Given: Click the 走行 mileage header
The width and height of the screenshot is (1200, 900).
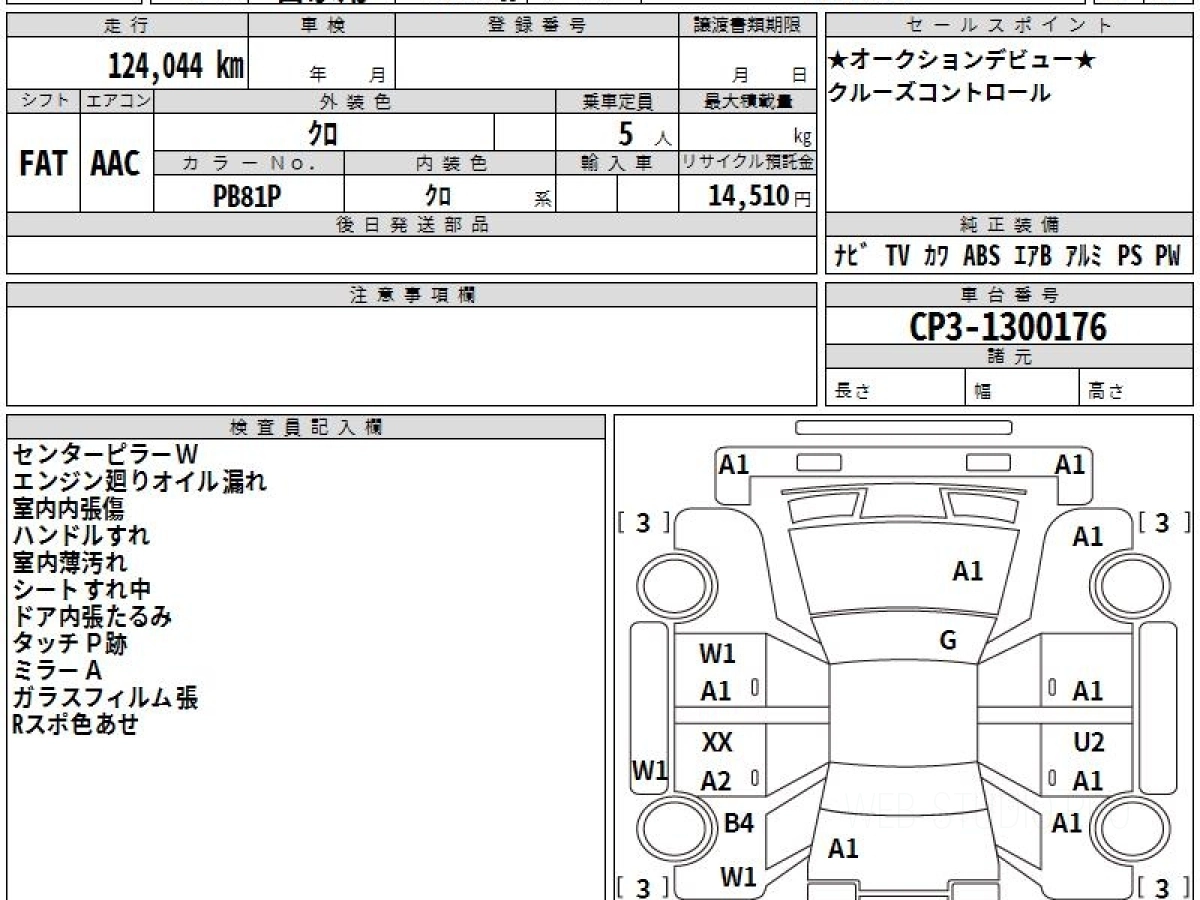Looking at the screenshot, I should pos(127,26).
